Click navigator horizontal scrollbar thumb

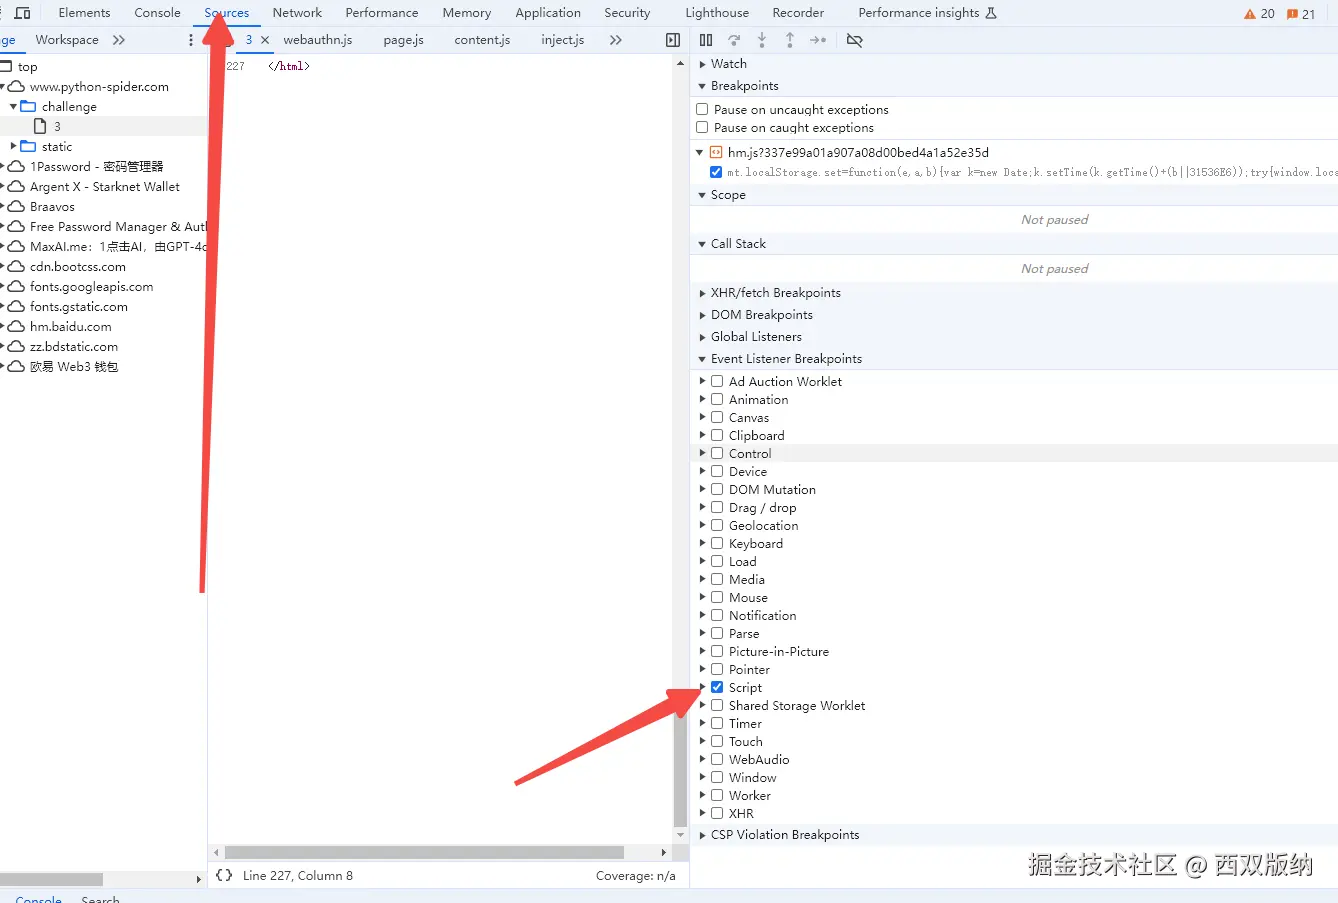tap(51, 880)
